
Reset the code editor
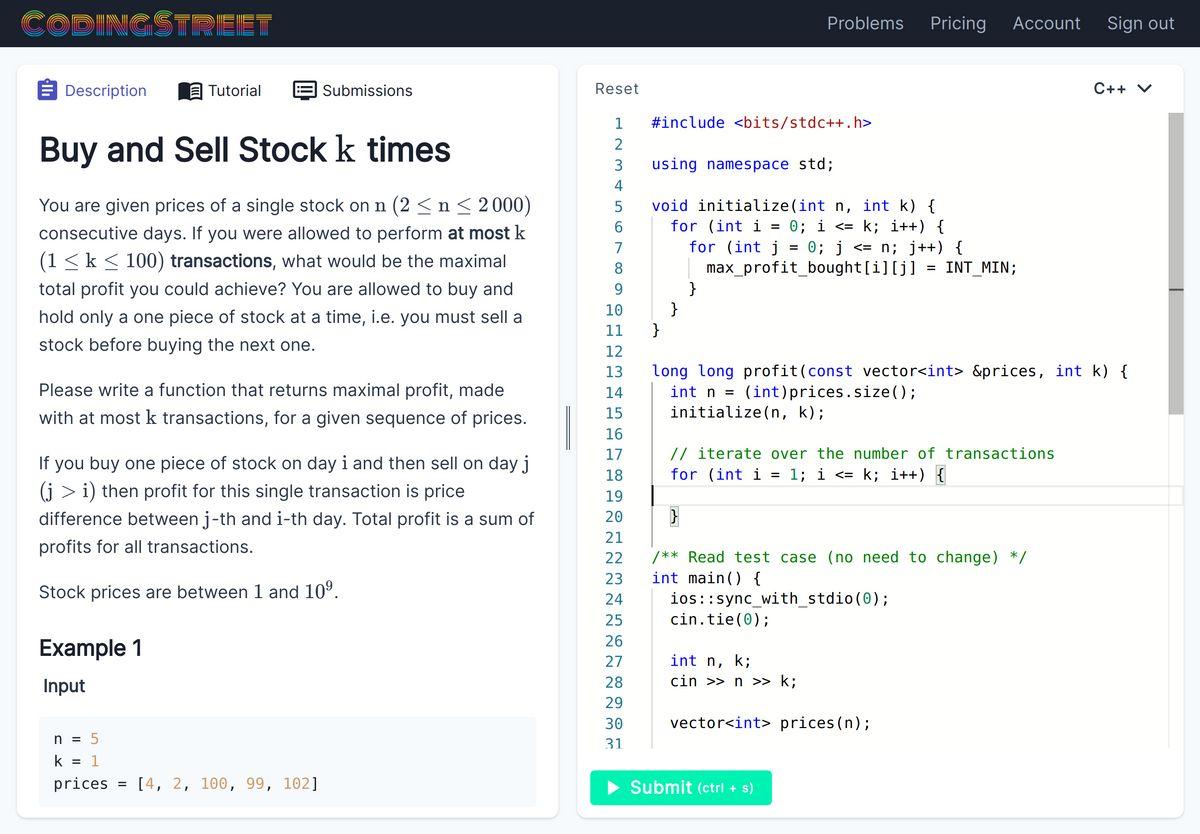tap(616, 89)
